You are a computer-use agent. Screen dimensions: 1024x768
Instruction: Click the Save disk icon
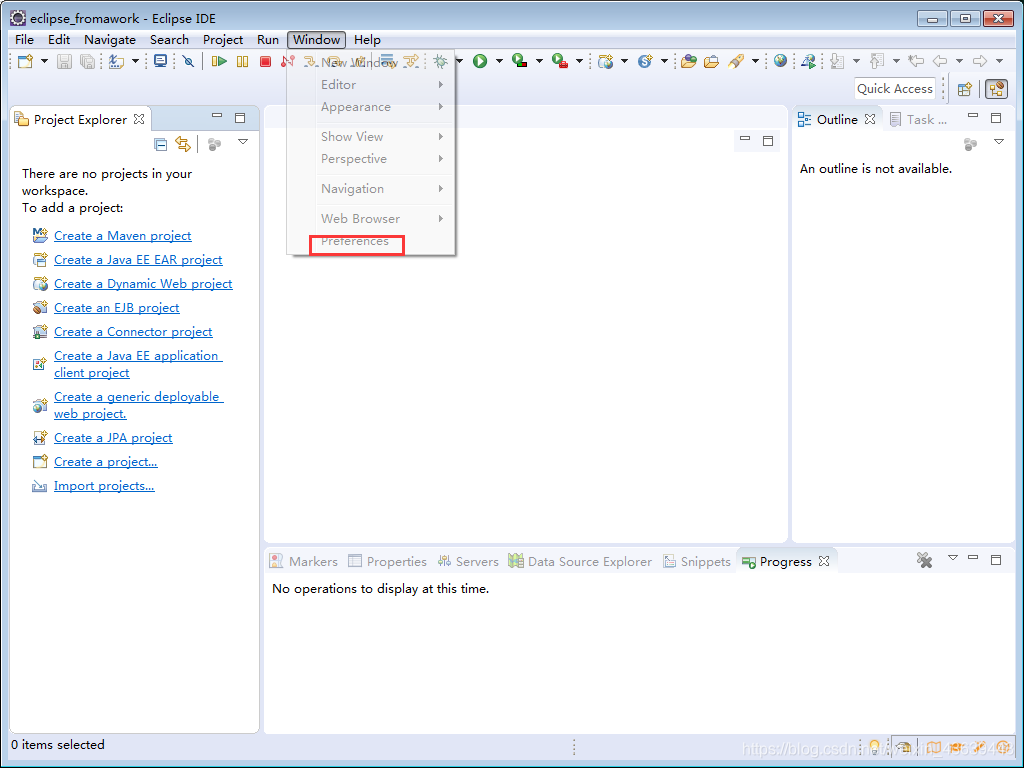click(x=64, y=61)
